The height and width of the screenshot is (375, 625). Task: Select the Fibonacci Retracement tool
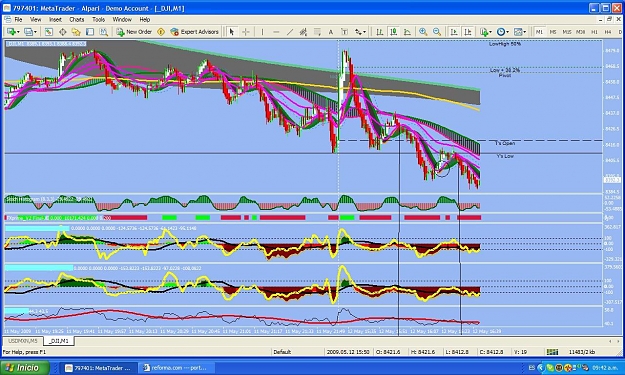click(x=317, y=32)
